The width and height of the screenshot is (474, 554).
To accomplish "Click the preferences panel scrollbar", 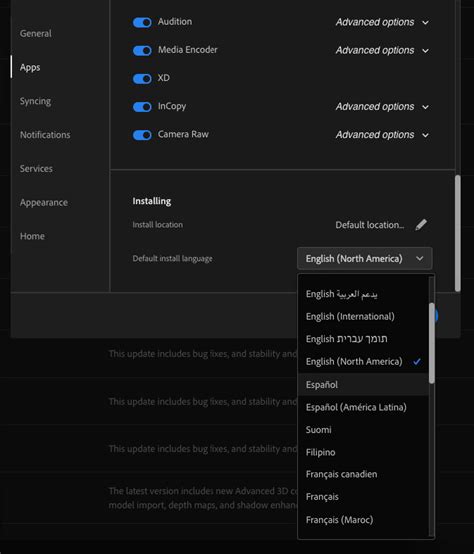I will [x=457, y=233].
